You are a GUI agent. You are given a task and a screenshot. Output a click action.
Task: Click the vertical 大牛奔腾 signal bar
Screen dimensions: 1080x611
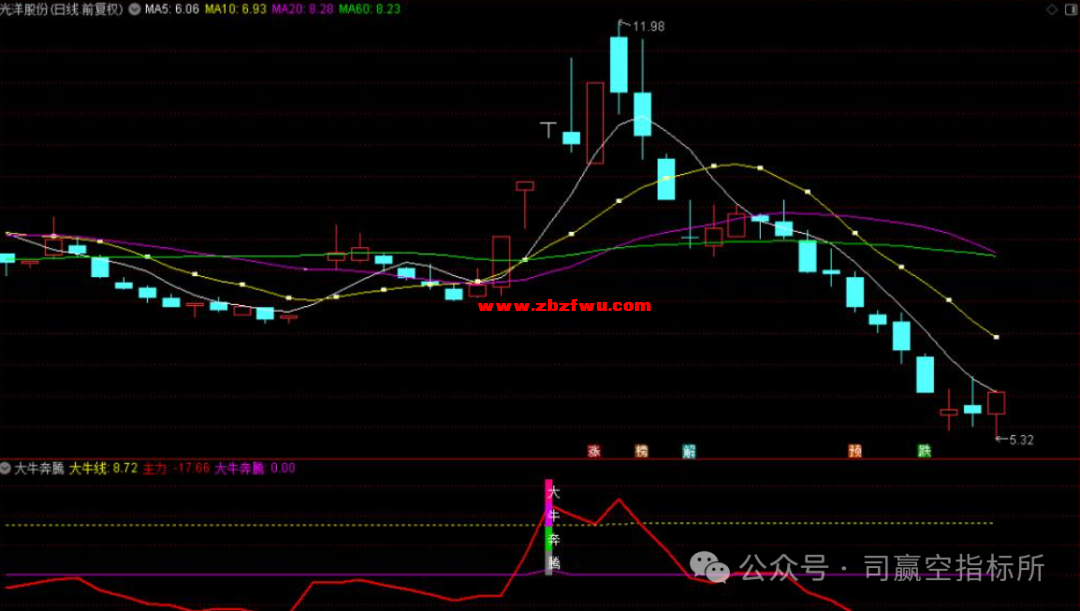tap(549, 528)
